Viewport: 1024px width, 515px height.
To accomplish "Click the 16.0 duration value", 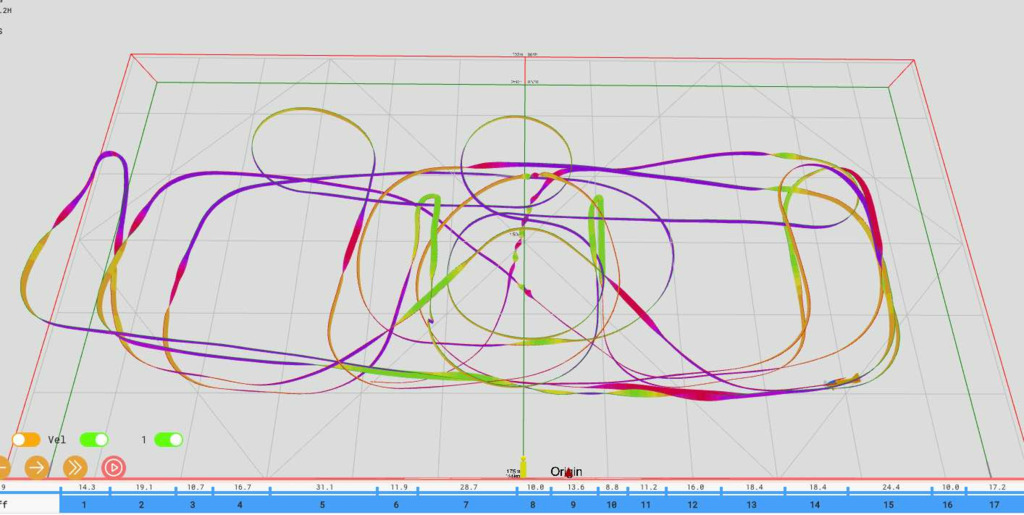I will 695,488.
